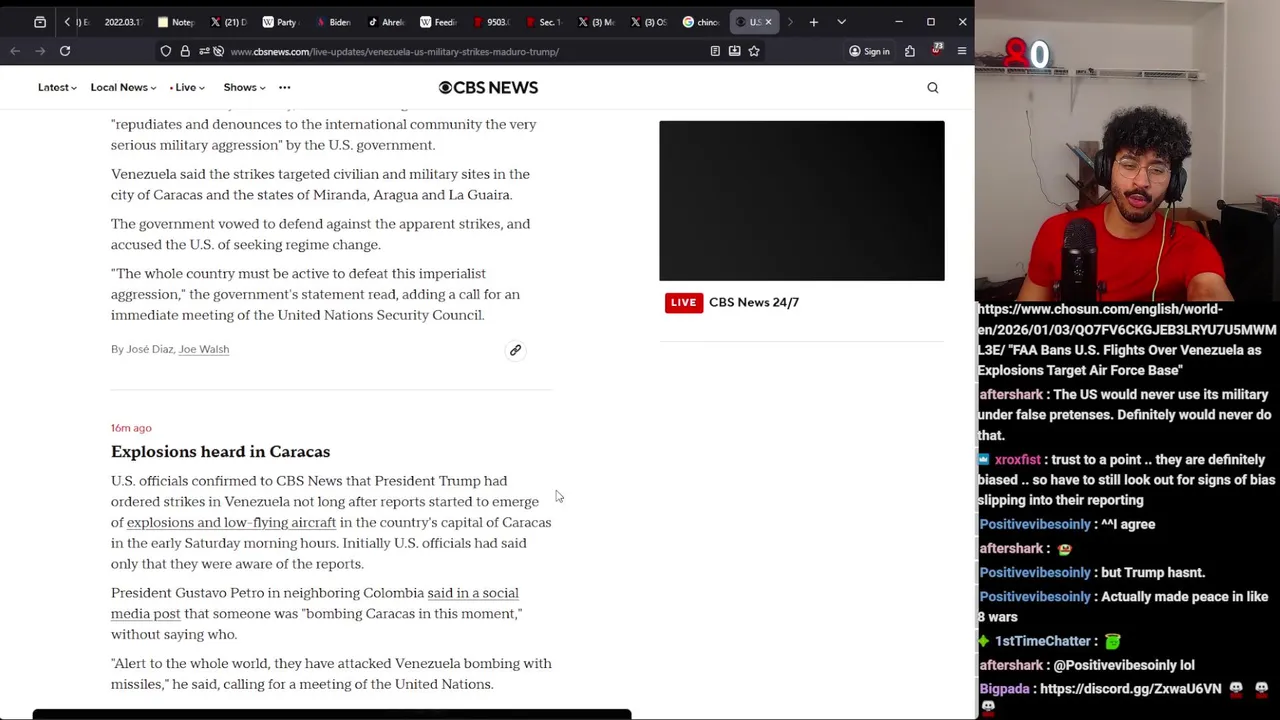Go forward to the next page
Image resolution: width=1280 pixels, height=720 pixels.
click(x=40, y=51)
